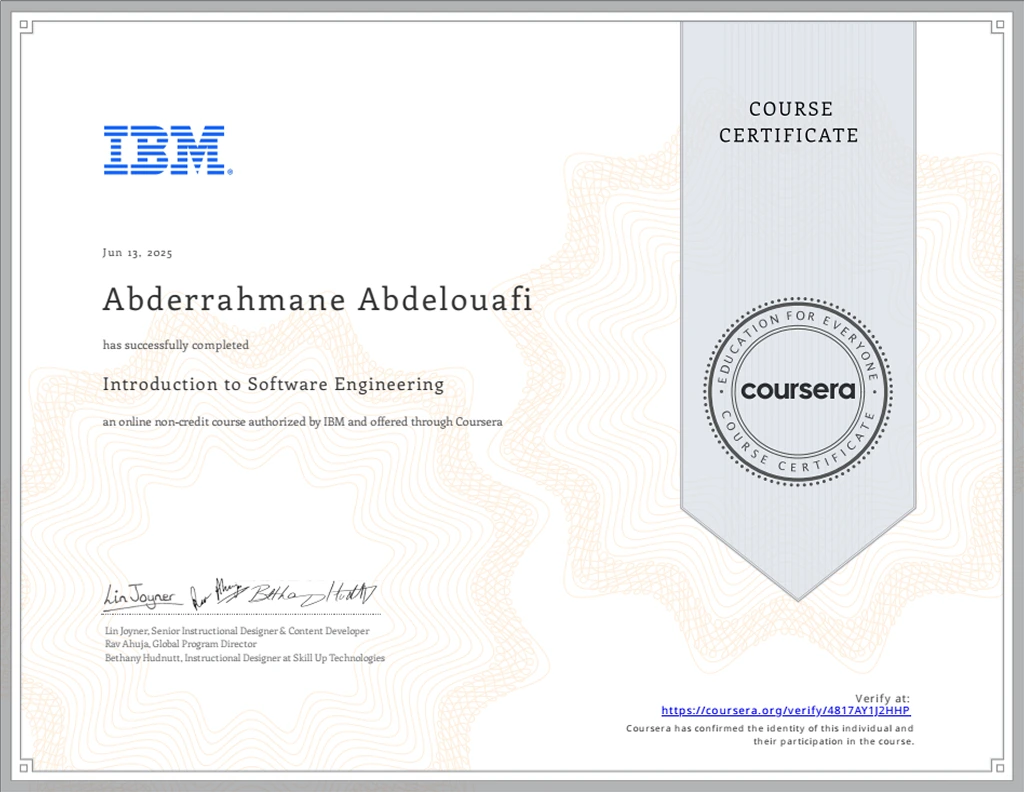Click 'Lin Joyner, Senior Instructional Designer' line
The height and width of the screenshot is (792, 1024).
237,631
